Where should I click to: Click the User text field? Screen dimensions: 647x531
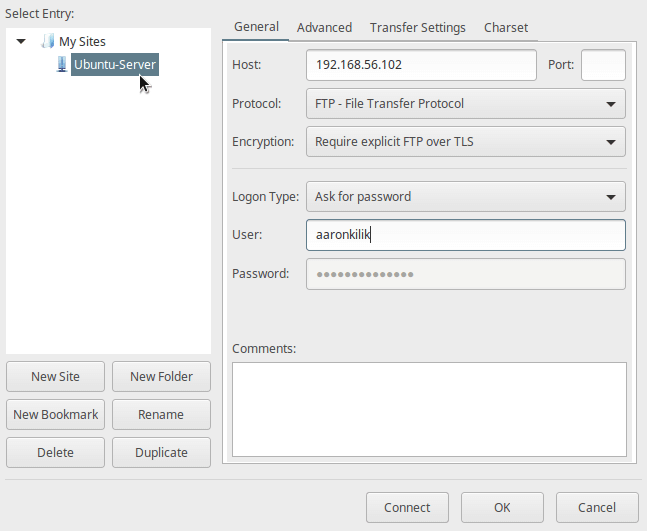pos(465,235)
